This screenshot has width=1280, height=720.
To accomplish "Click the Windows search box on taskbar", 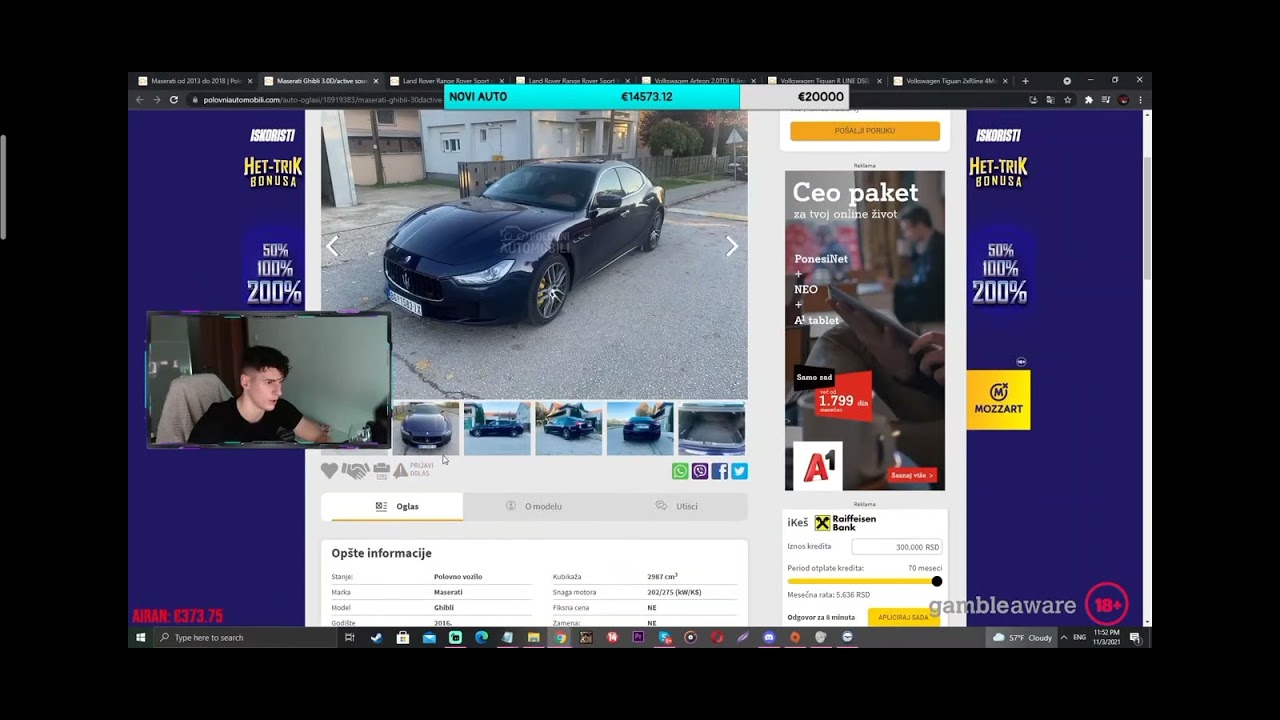I will pos(245,637).
